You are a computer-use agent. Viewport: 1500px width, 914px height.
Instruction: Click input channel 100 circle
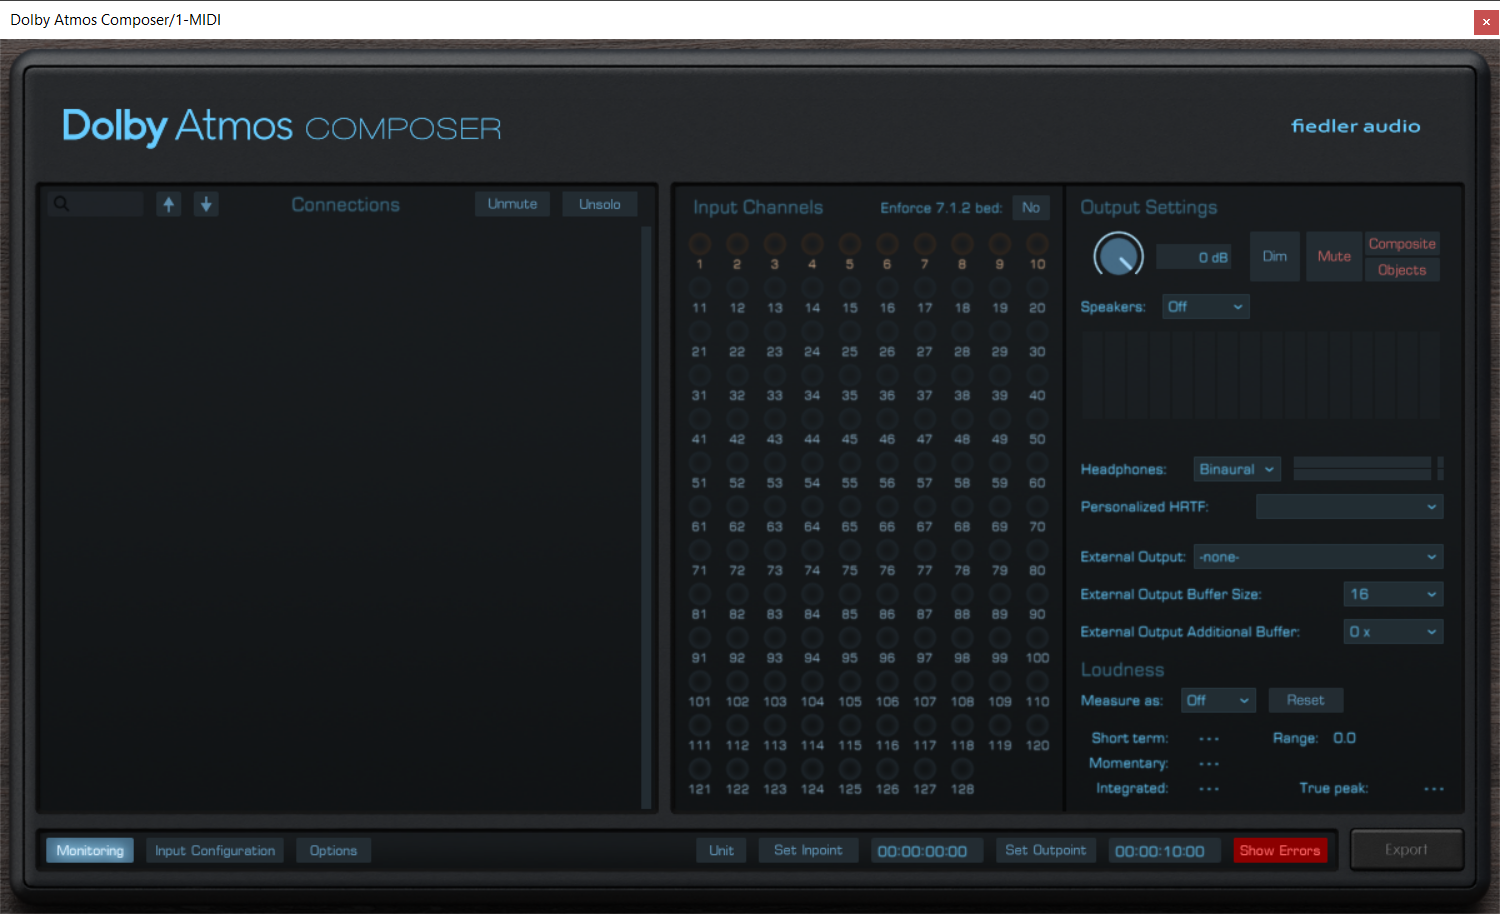click(x=1037, y=637)
